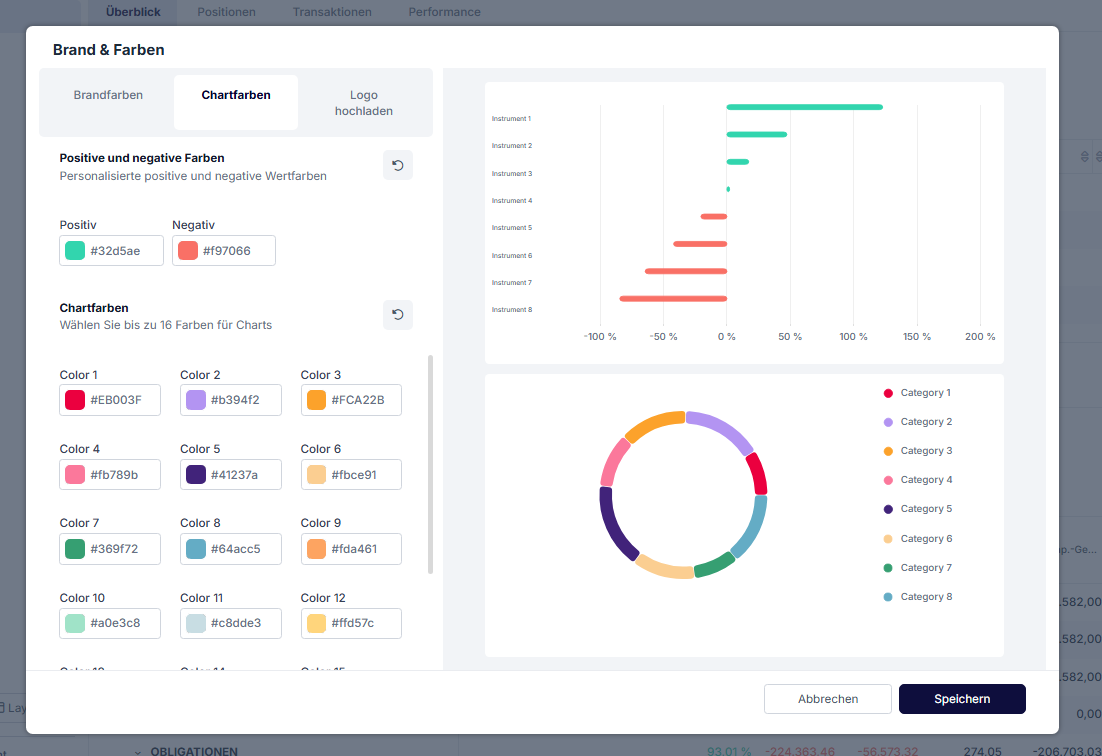
Task: Edit the Positiv hex value field
Action: click(122, 251)
